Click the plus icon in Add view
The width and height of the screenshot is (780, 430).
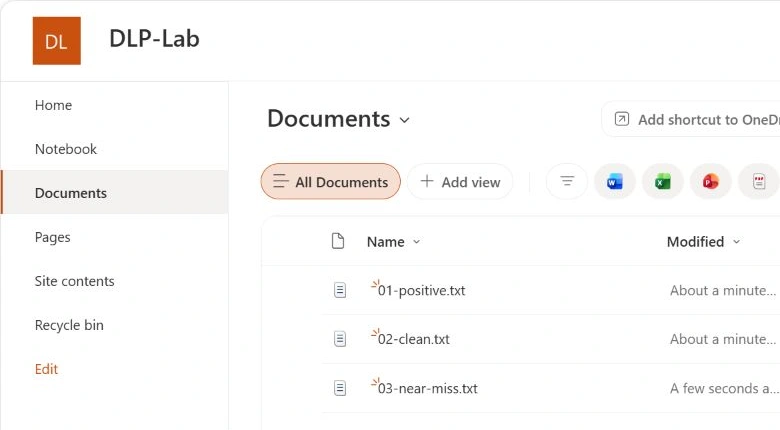427,181
